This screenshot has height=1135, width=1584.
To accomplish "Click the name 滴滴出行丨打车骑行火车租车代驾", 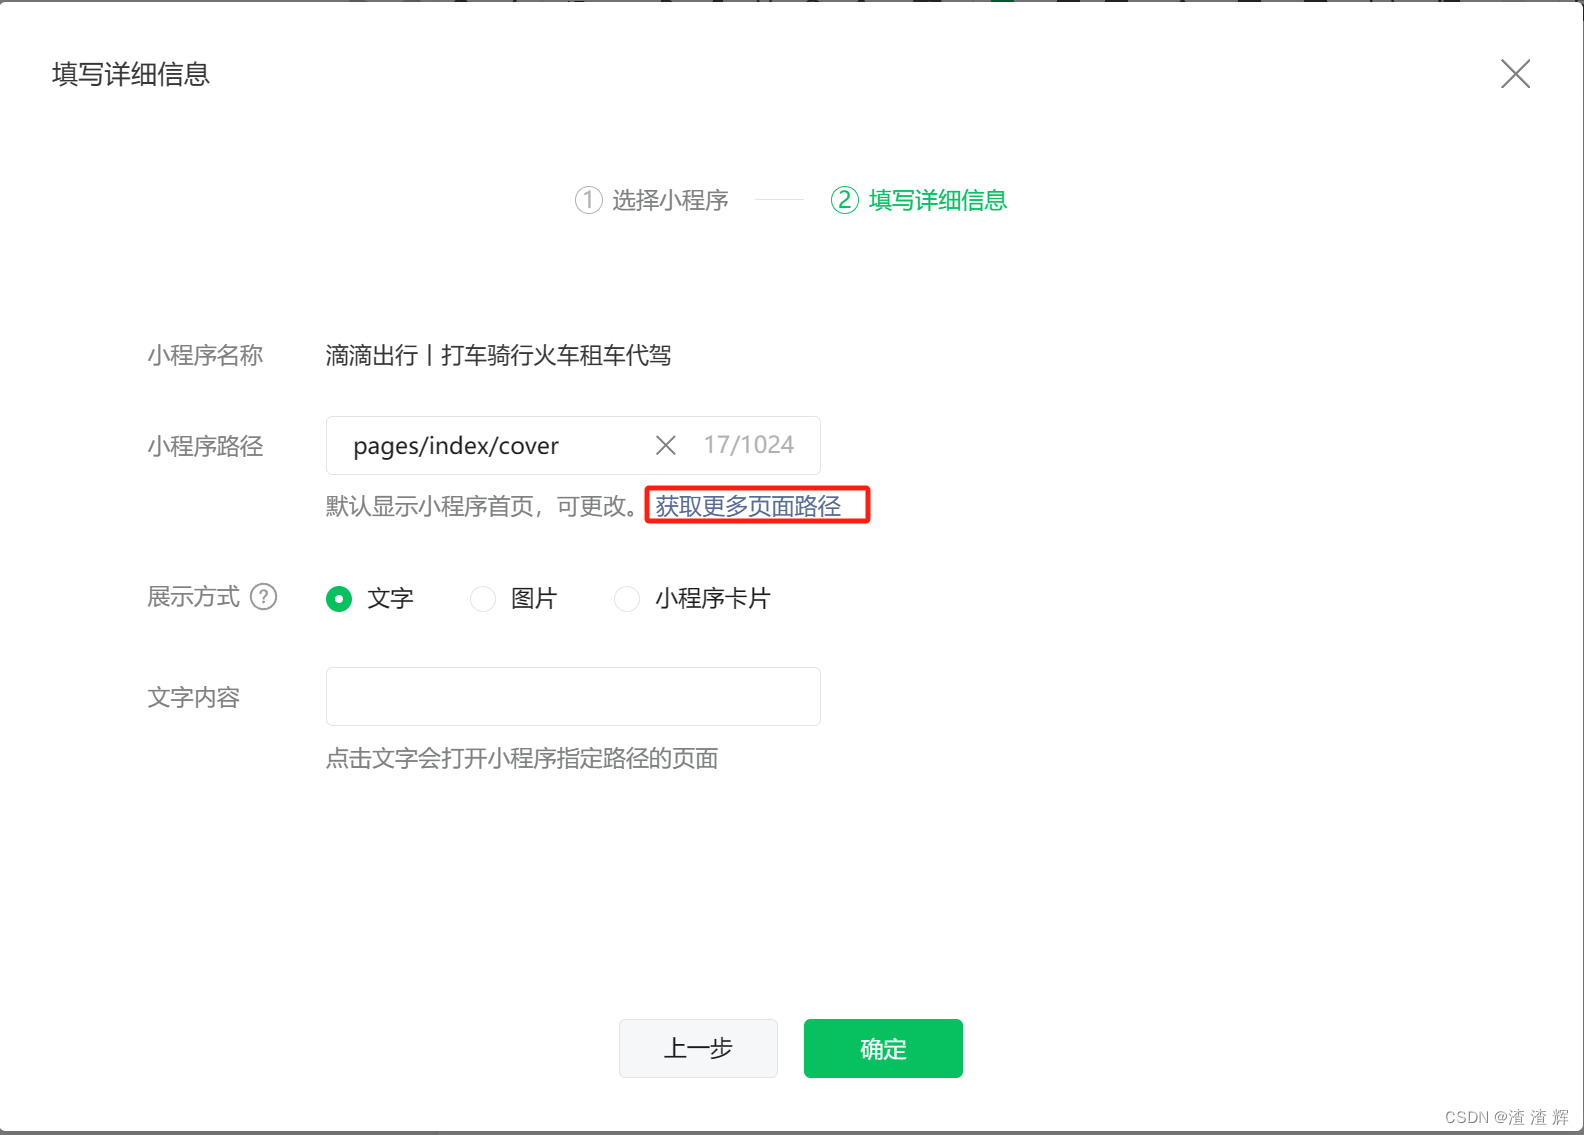I will (x=498, y=355).
